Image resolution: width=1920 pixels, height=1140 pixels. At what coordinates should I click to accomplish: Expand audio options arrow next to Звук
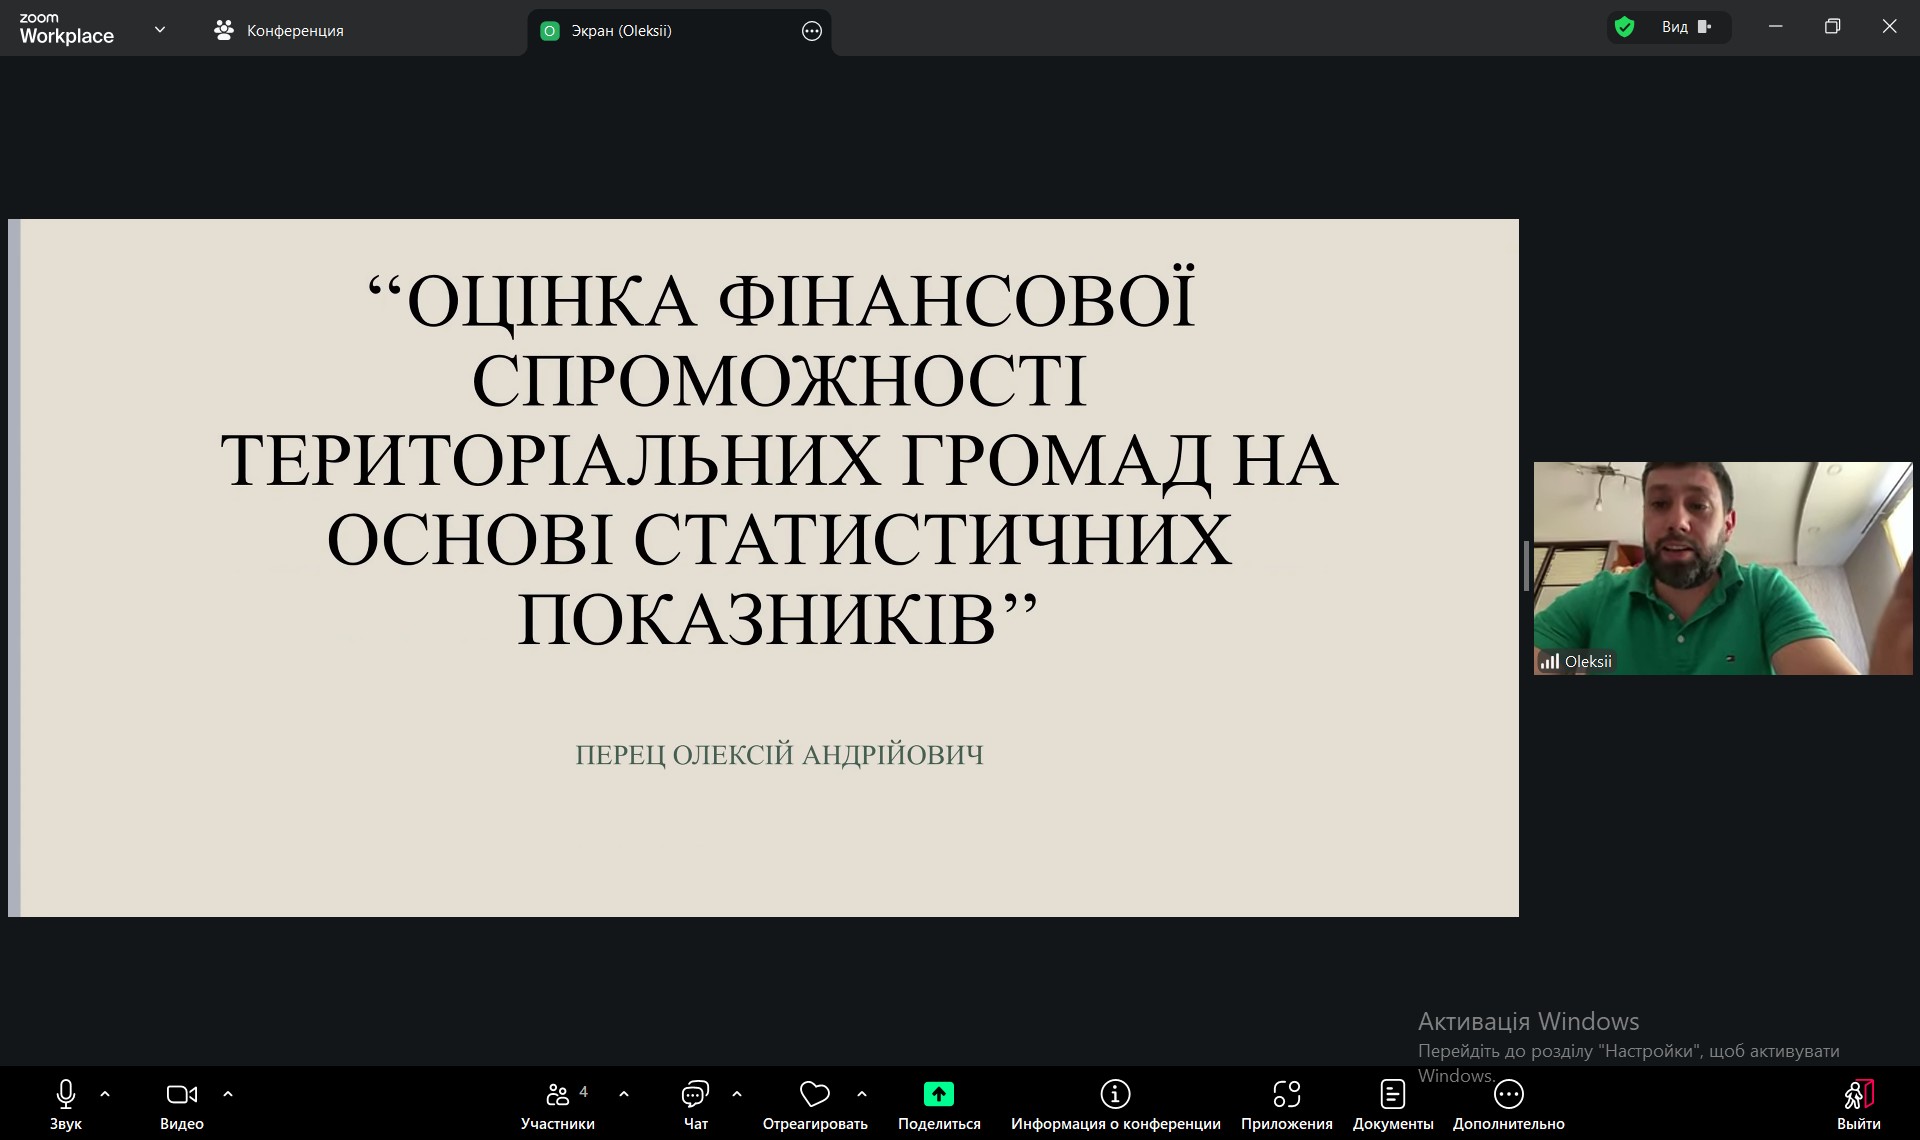tap(105, 1094)
